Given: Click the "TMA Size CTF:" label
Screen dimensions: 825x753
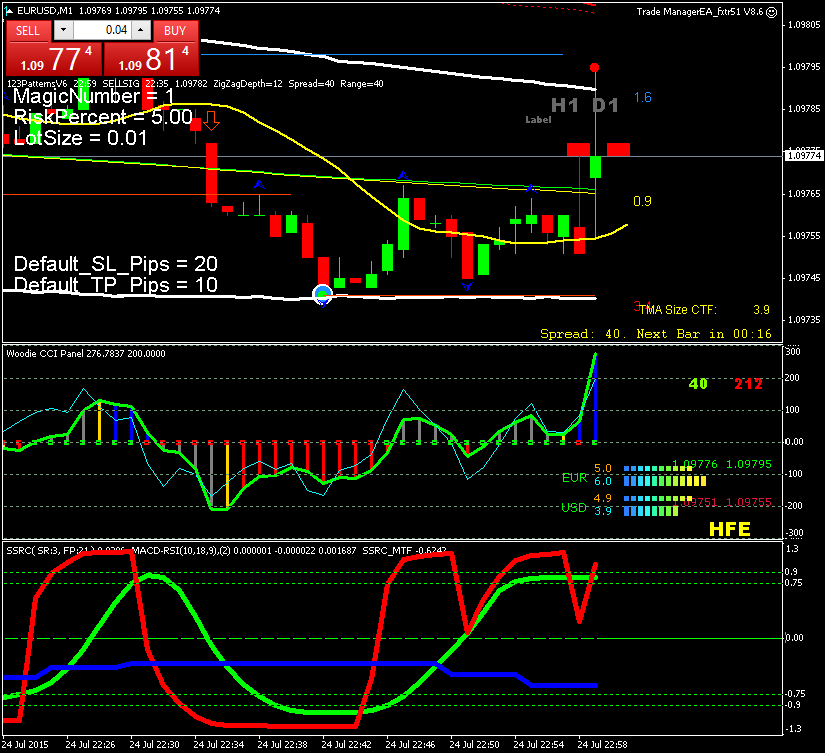Looking at the screenshot, I should tap(678, 310).
